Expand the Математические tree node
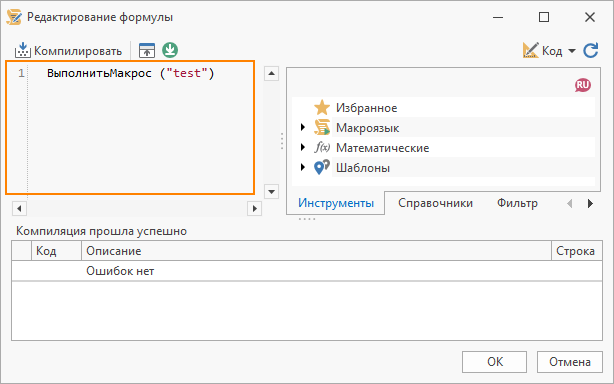This screenshot has width=614, height=384. pyautogui.click(x=302, y=147)
